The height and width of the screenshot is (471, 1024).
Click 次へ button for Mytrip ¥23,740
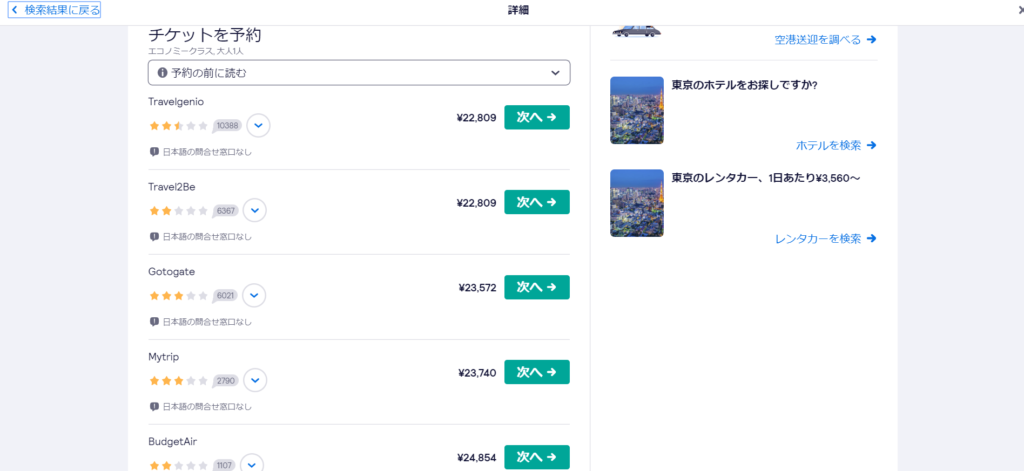[537, 372]
